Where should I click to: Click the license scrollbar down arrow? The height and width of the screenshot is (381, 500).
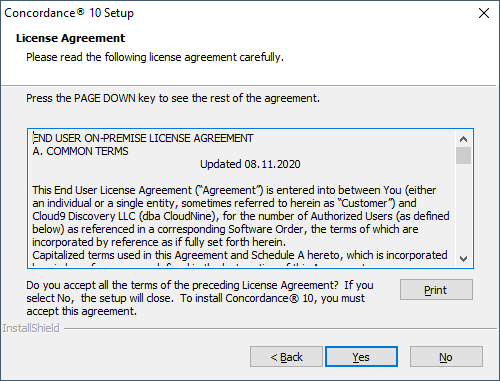(463, 259)
